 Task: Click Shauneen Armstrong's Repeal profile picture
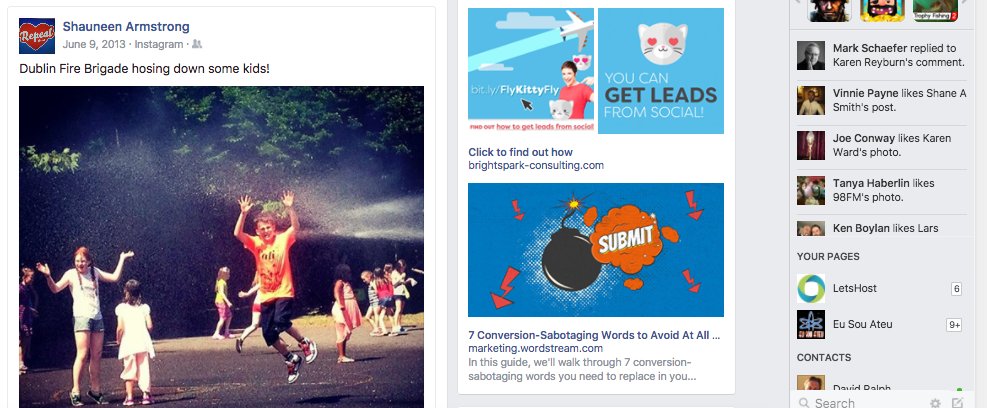[37, 36]
